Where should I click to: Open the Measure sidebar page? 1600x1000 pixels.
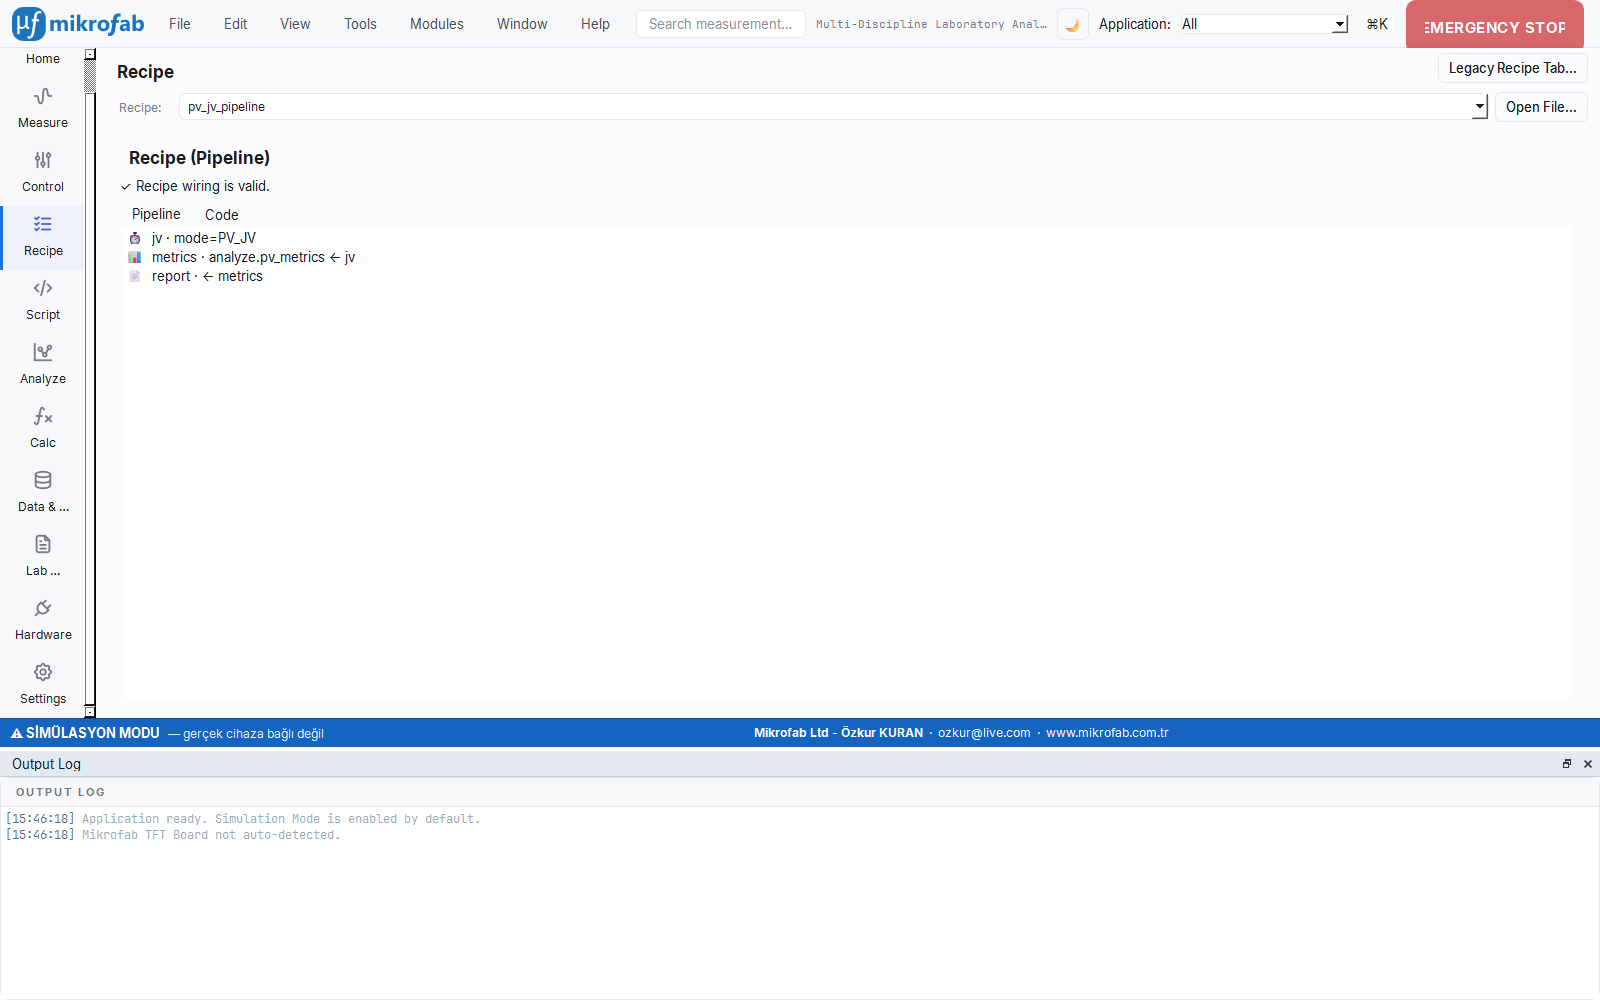click(42, 109)
